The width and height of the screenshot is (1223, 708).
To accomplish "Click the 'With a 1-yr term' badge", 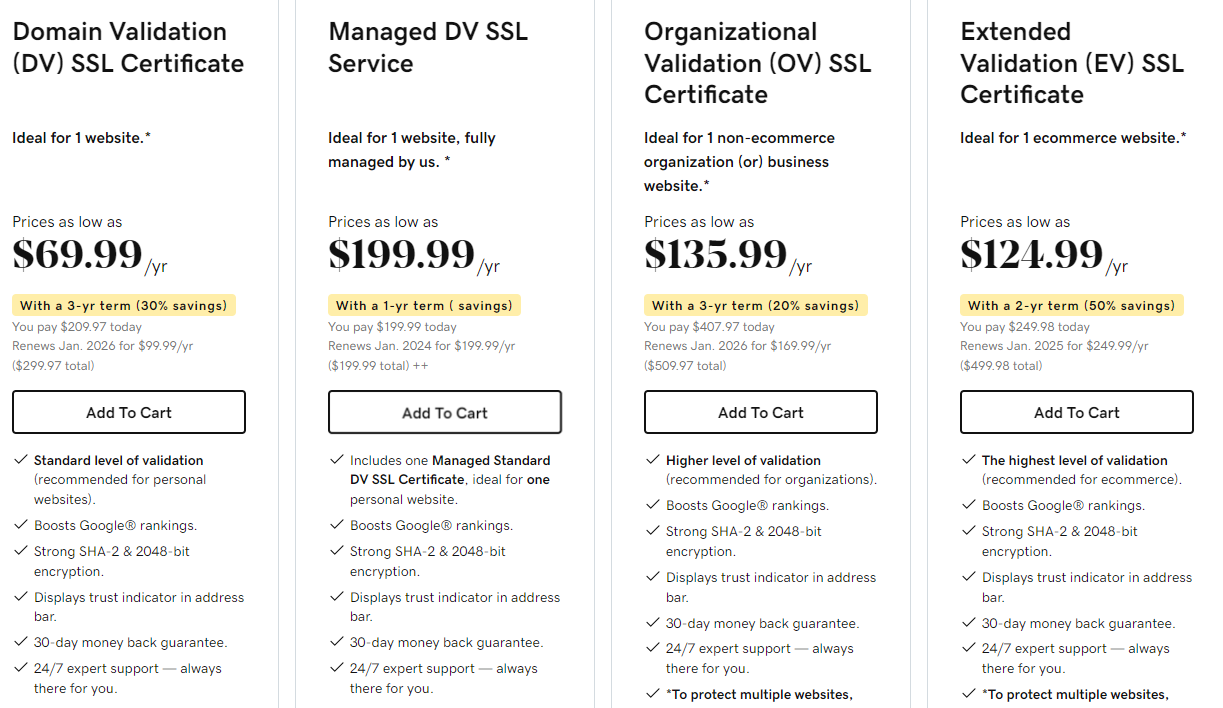I will tap(425, 306).
